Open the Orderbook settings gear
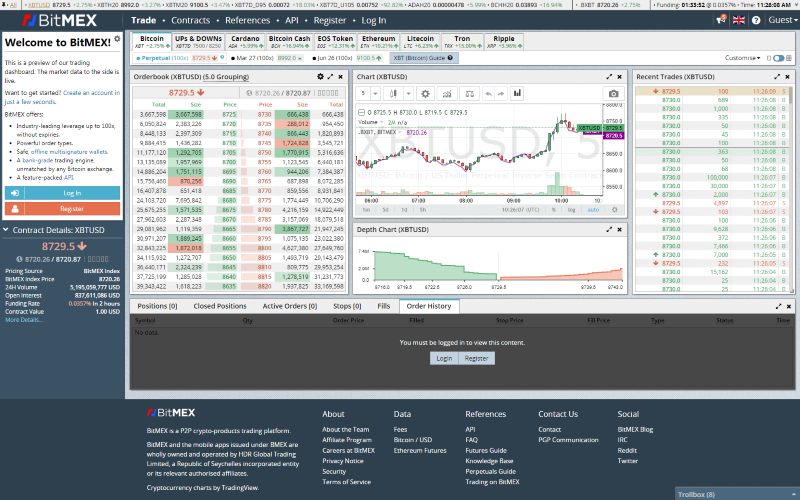This screenshot has height=500, width=800. [320, 77]
